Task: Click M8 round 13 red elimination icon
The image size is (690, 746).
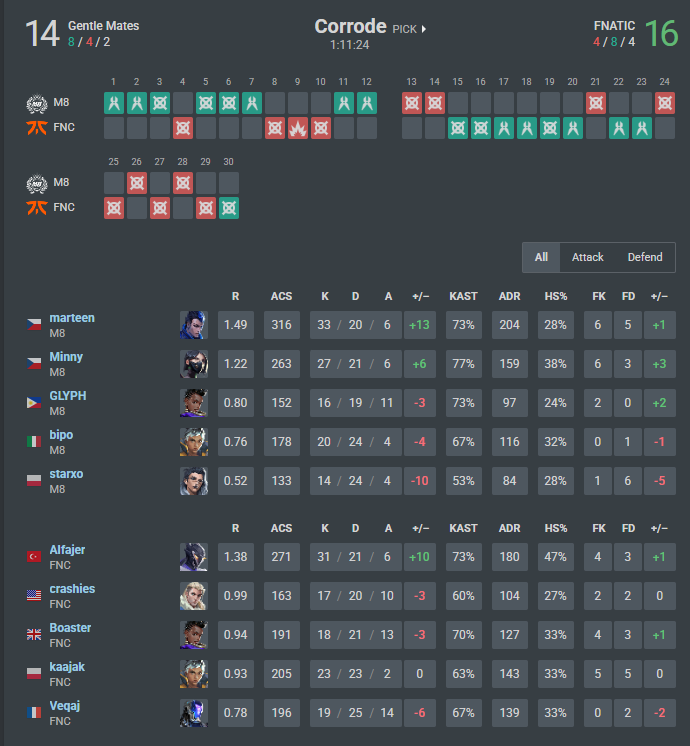Action: pos(412,103)
